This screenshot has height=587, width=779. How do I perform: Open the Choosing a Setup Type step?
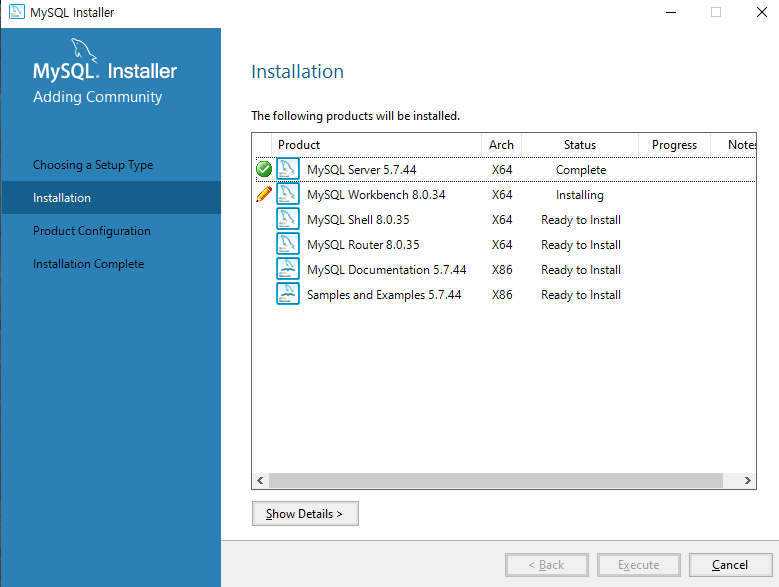coord(93,165)
